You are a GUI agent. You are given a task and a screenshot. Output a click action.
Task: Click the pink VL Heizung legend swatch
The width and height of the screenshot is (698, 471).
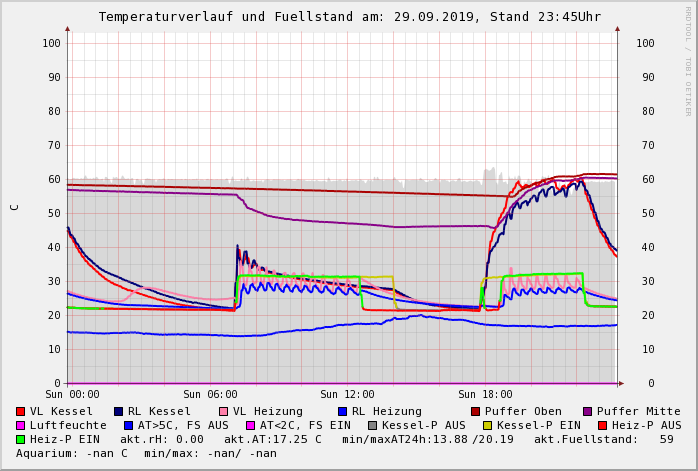tap(223, 411)
